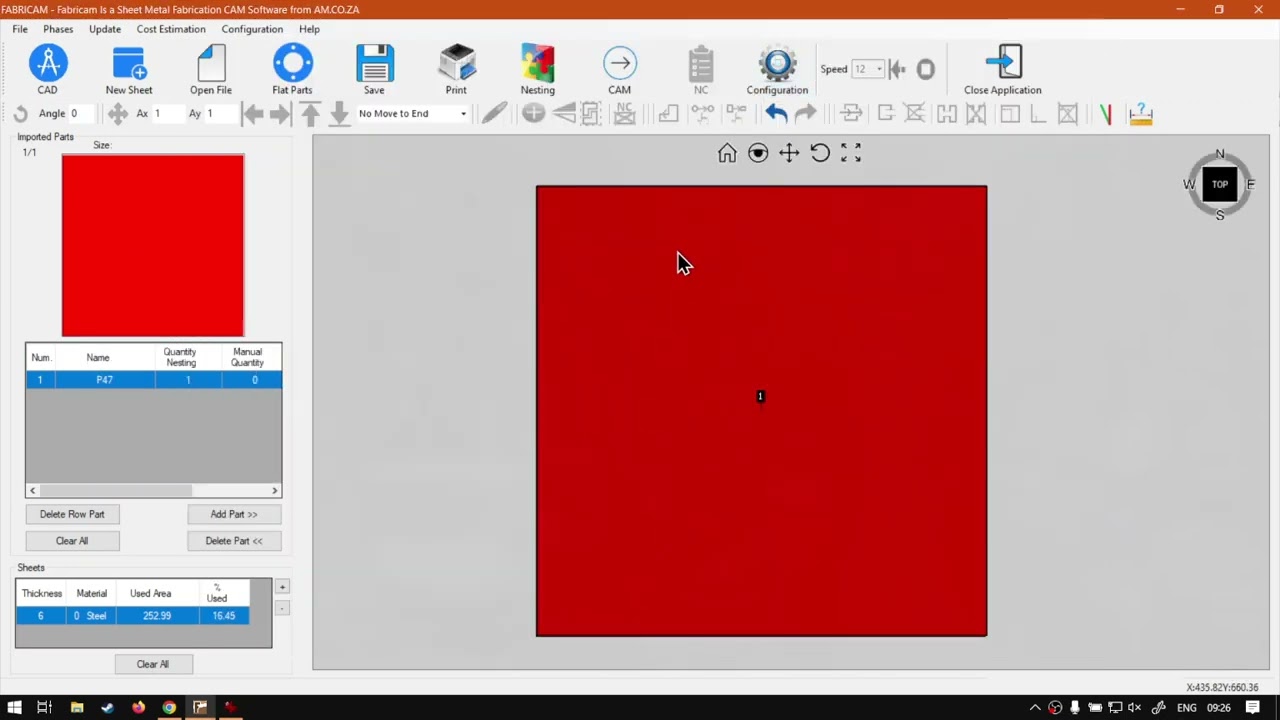This screenshot has width=1280, height=720.
Task: Click the move right arrow icon
Action: click(281, 114)
